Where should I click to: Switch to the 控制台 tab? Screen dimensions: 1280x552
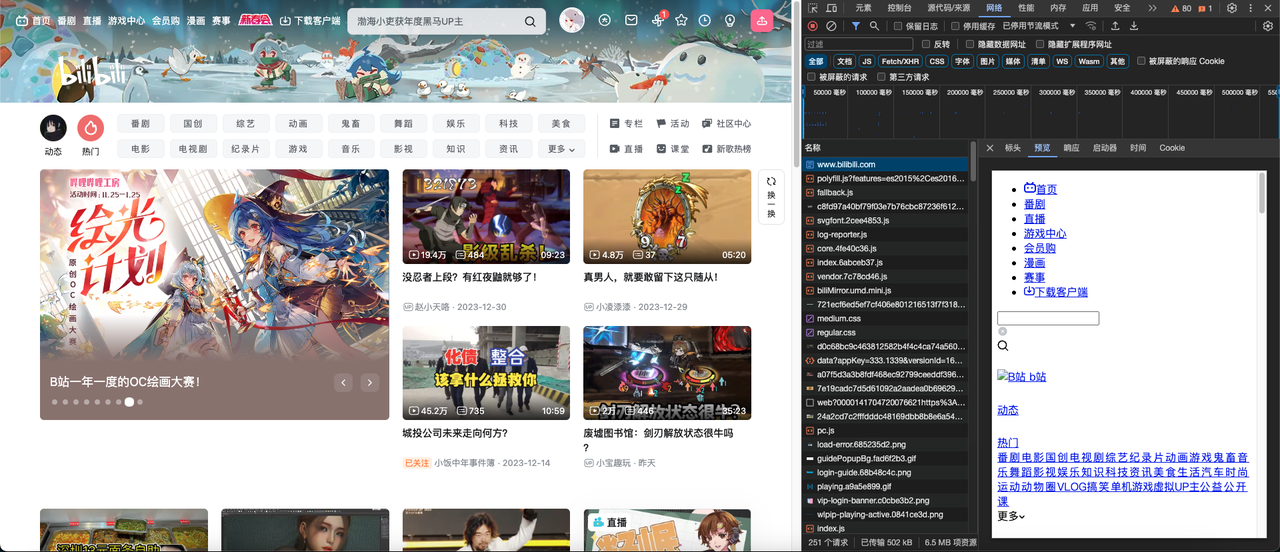point(899,8)
